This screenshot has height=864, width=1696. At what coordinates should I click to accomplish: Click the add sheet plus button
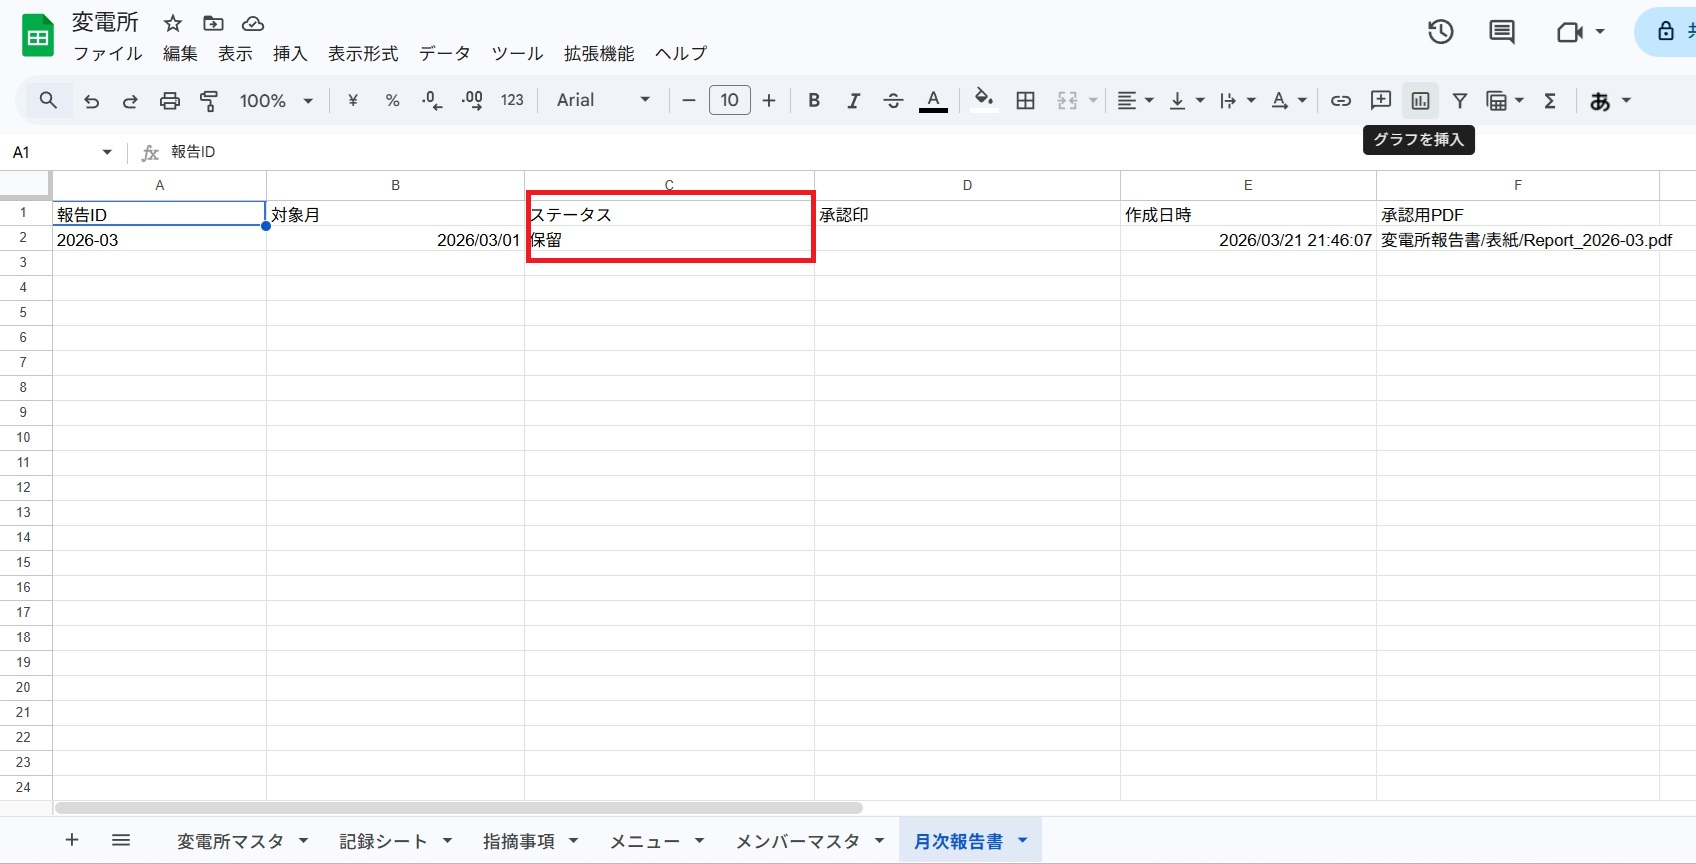(x=72, y=840)
